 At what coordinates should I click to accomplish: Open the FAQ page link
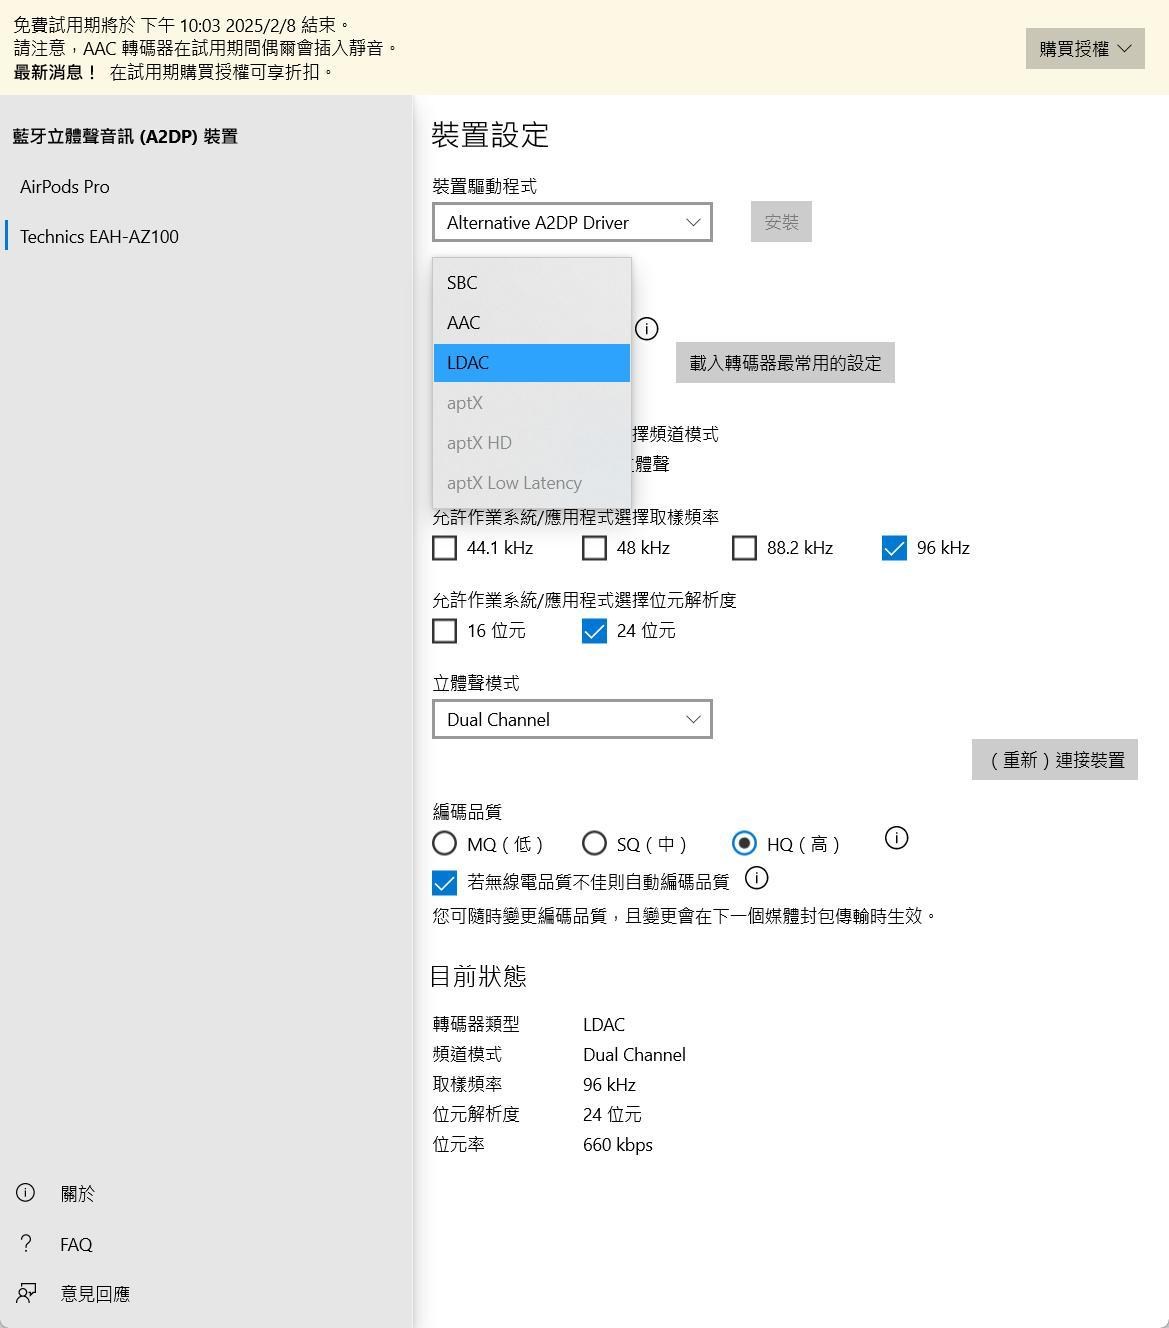(x=76, y=1244)
